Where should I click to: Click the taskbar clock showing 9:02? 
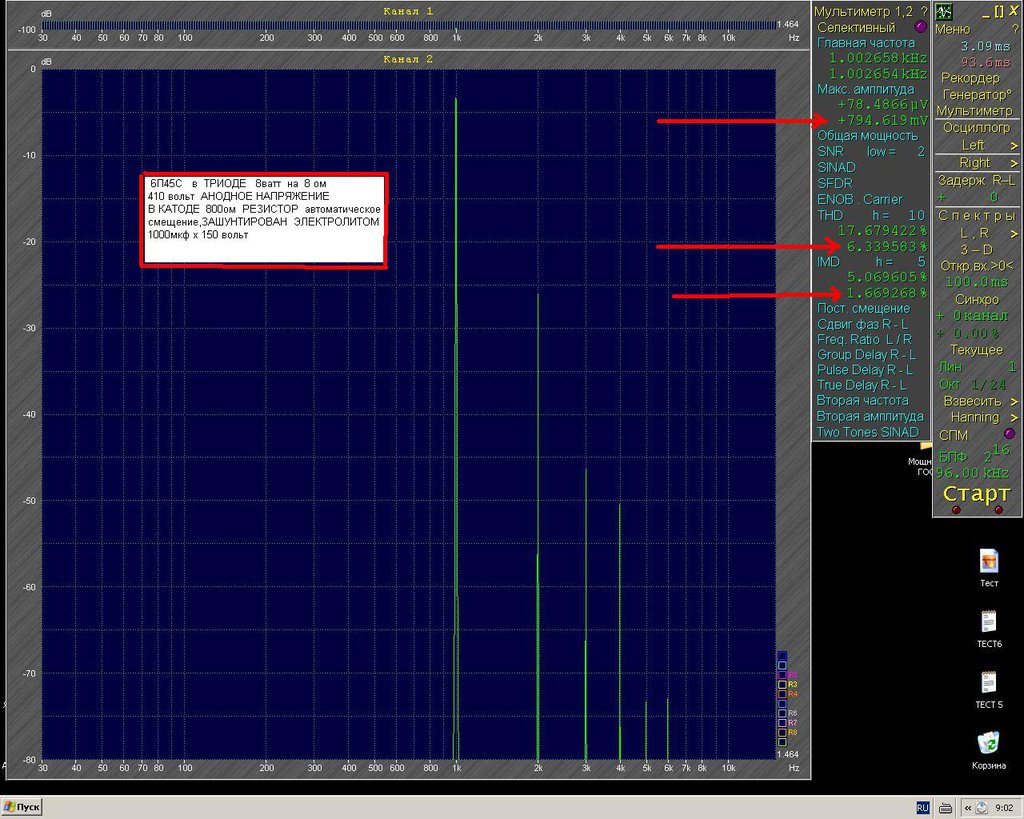coord(1004,808)
